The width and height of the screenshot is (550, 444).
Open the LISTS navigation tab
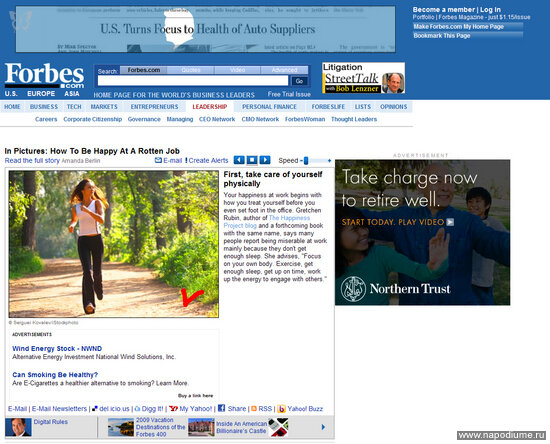[x=362, y=107]
